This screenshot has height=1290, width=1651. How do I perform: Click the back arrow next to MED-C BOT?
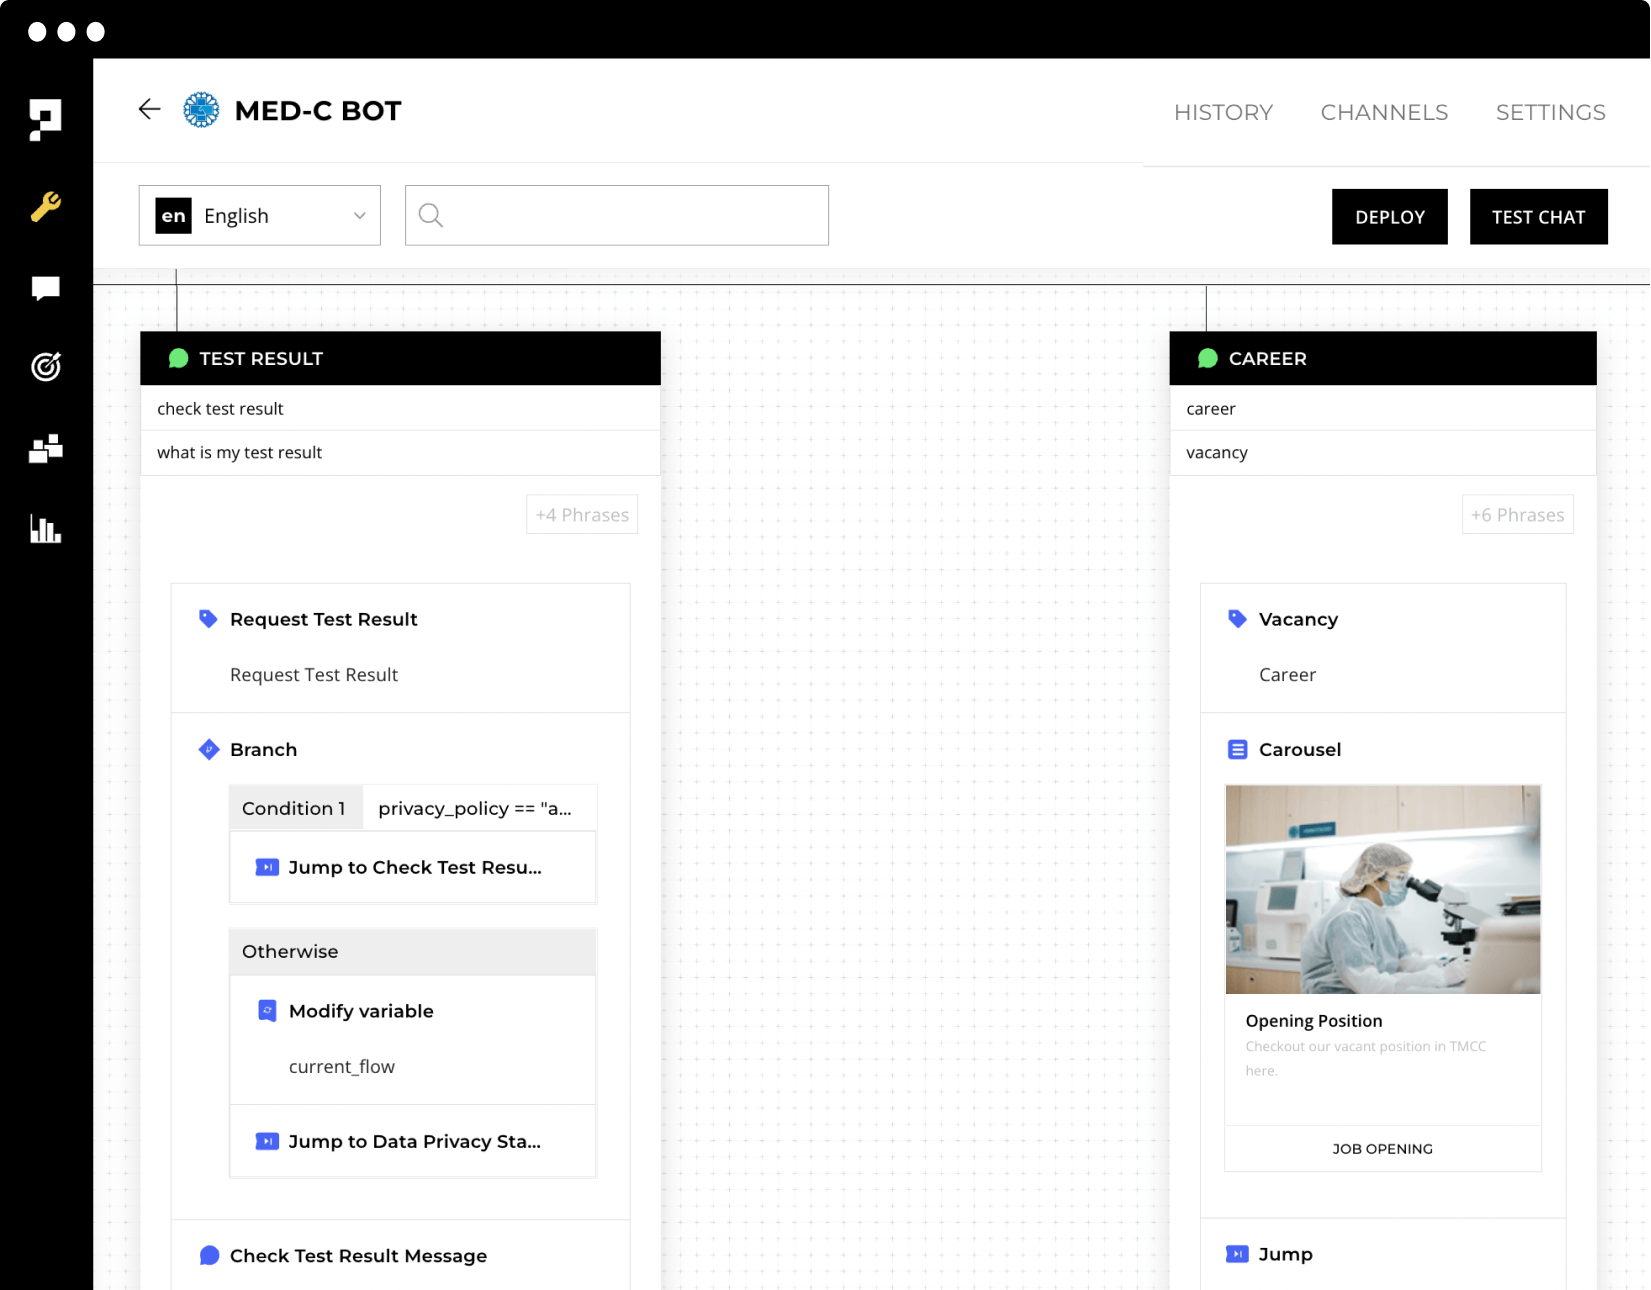(x=148, y=109)
